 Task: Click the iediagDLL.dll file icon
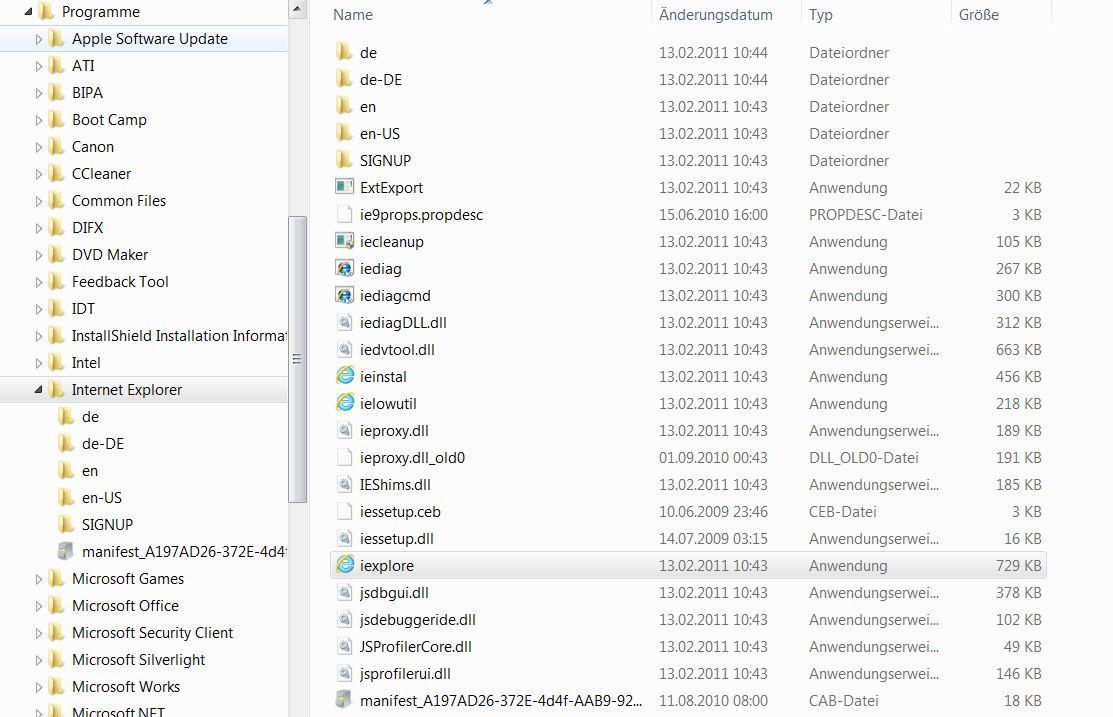[345, 322]
